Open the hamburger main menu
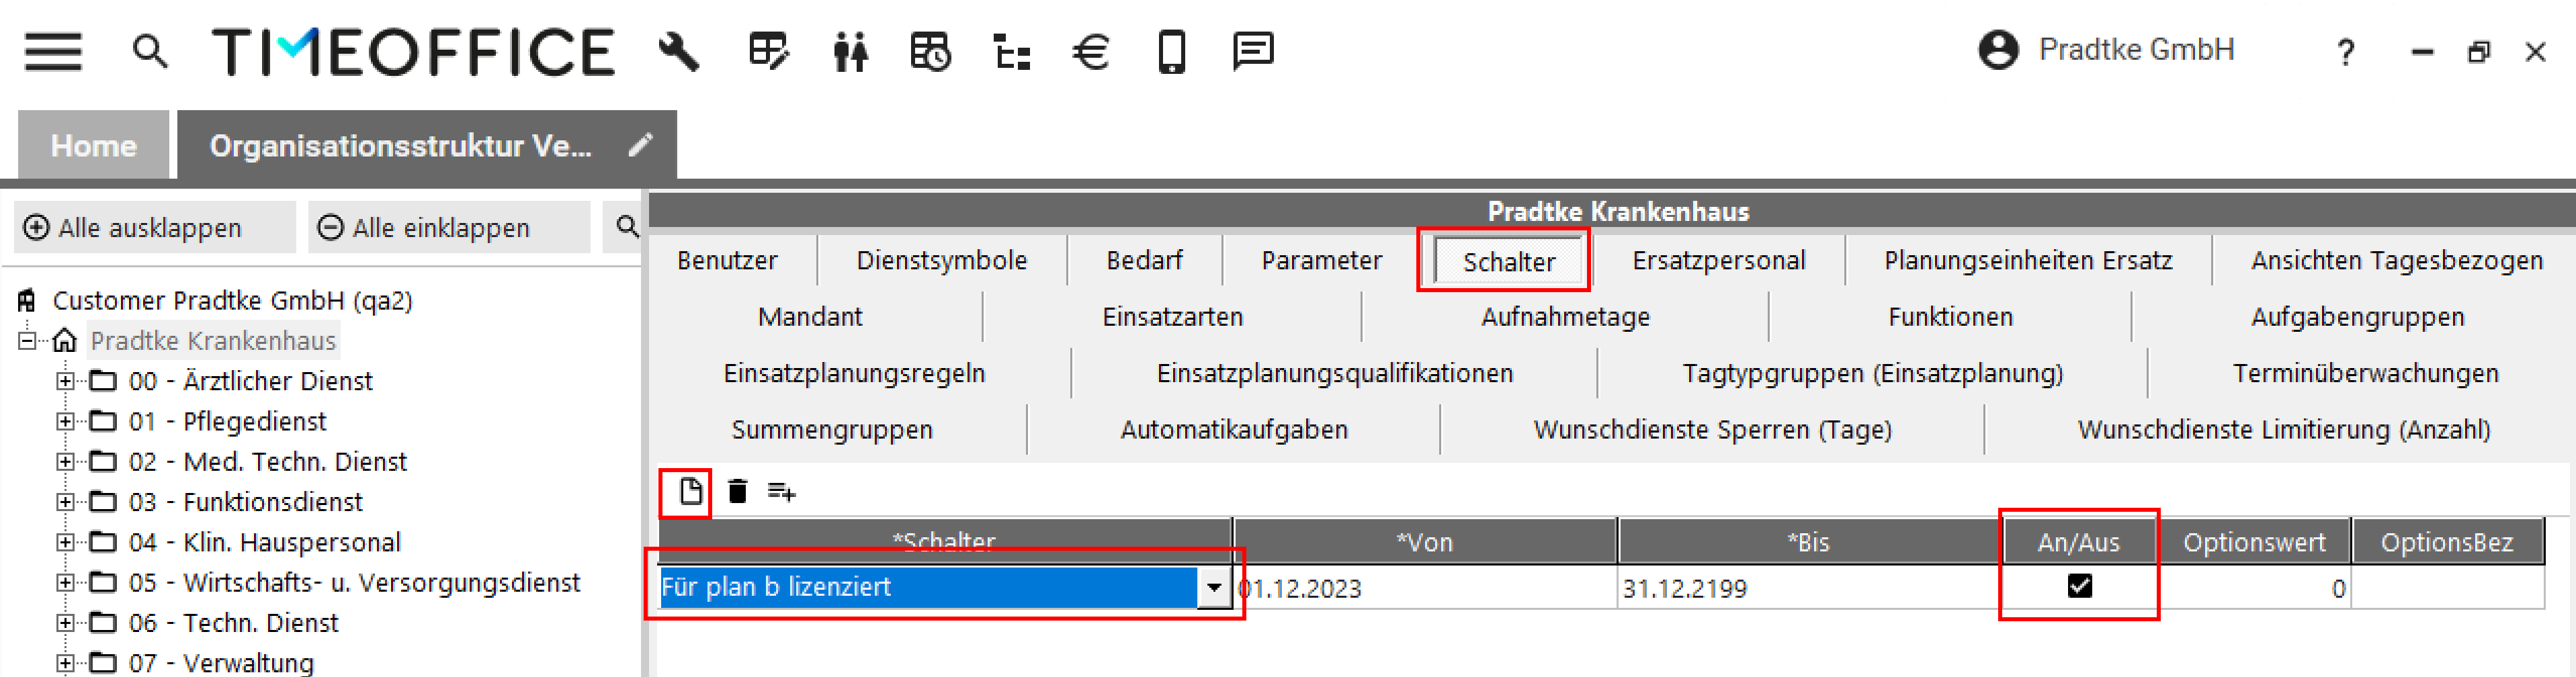This screenshot has width=2576, height=677. (53, 51)
